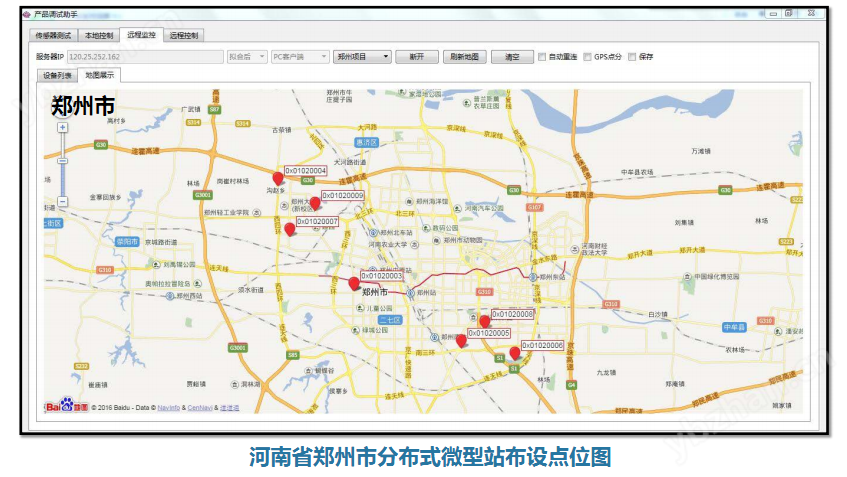Check the 保存 checkbox
Screen dimensions: 847x477
tap(633, 57)
